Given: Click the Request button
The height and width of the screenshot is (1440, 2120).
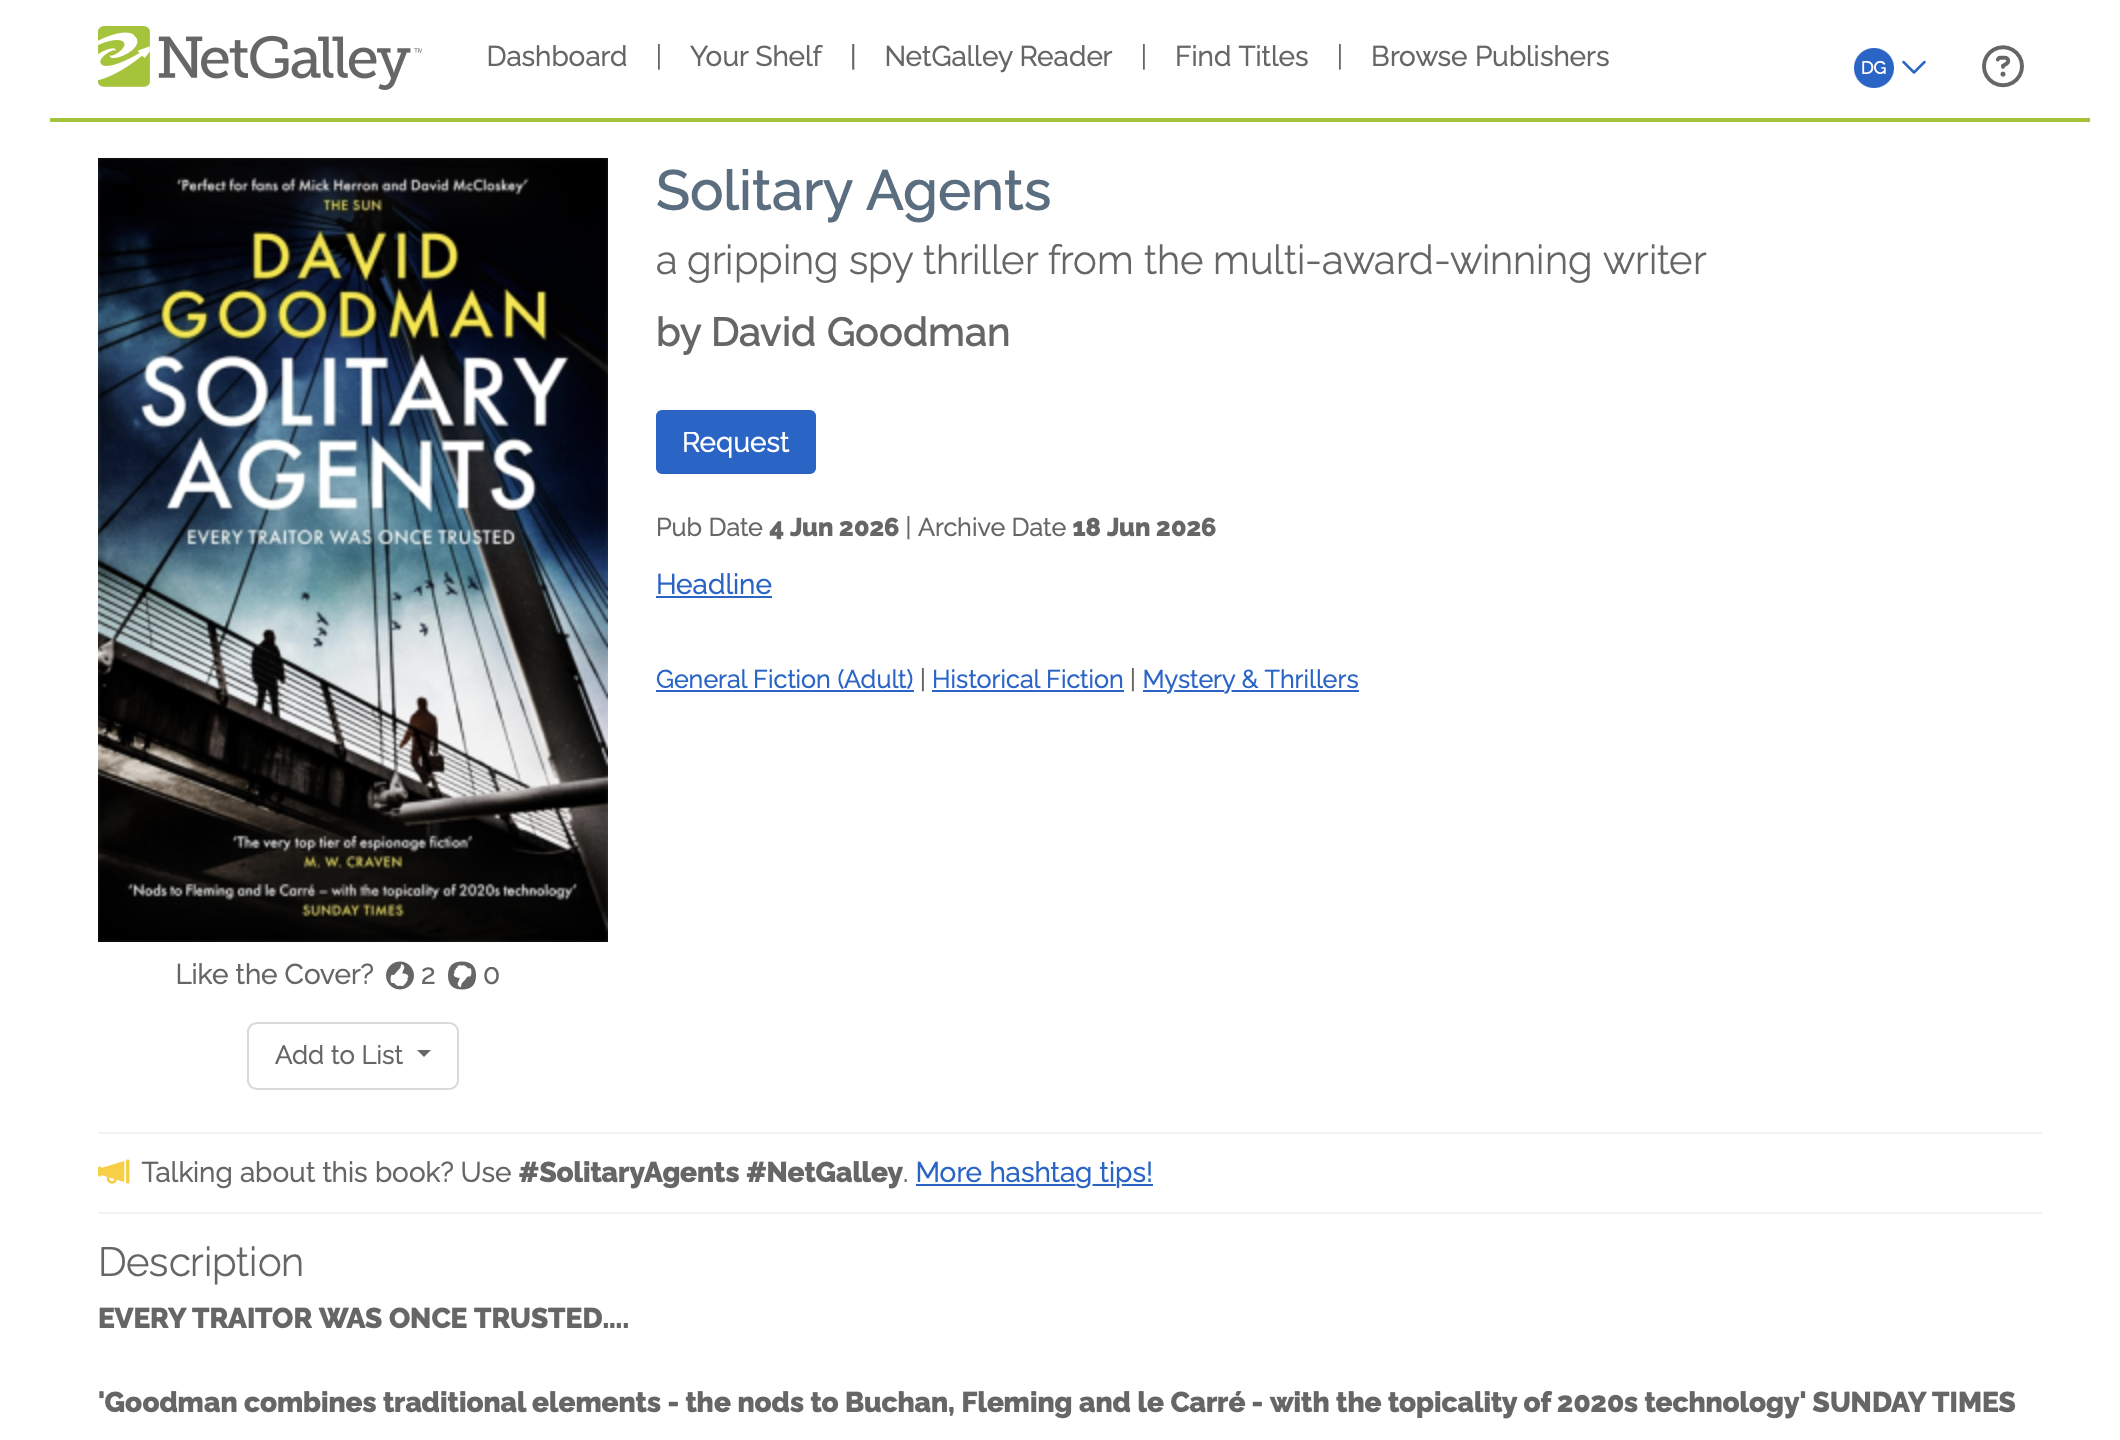Looking at the screenshot, I should [735, 441].
